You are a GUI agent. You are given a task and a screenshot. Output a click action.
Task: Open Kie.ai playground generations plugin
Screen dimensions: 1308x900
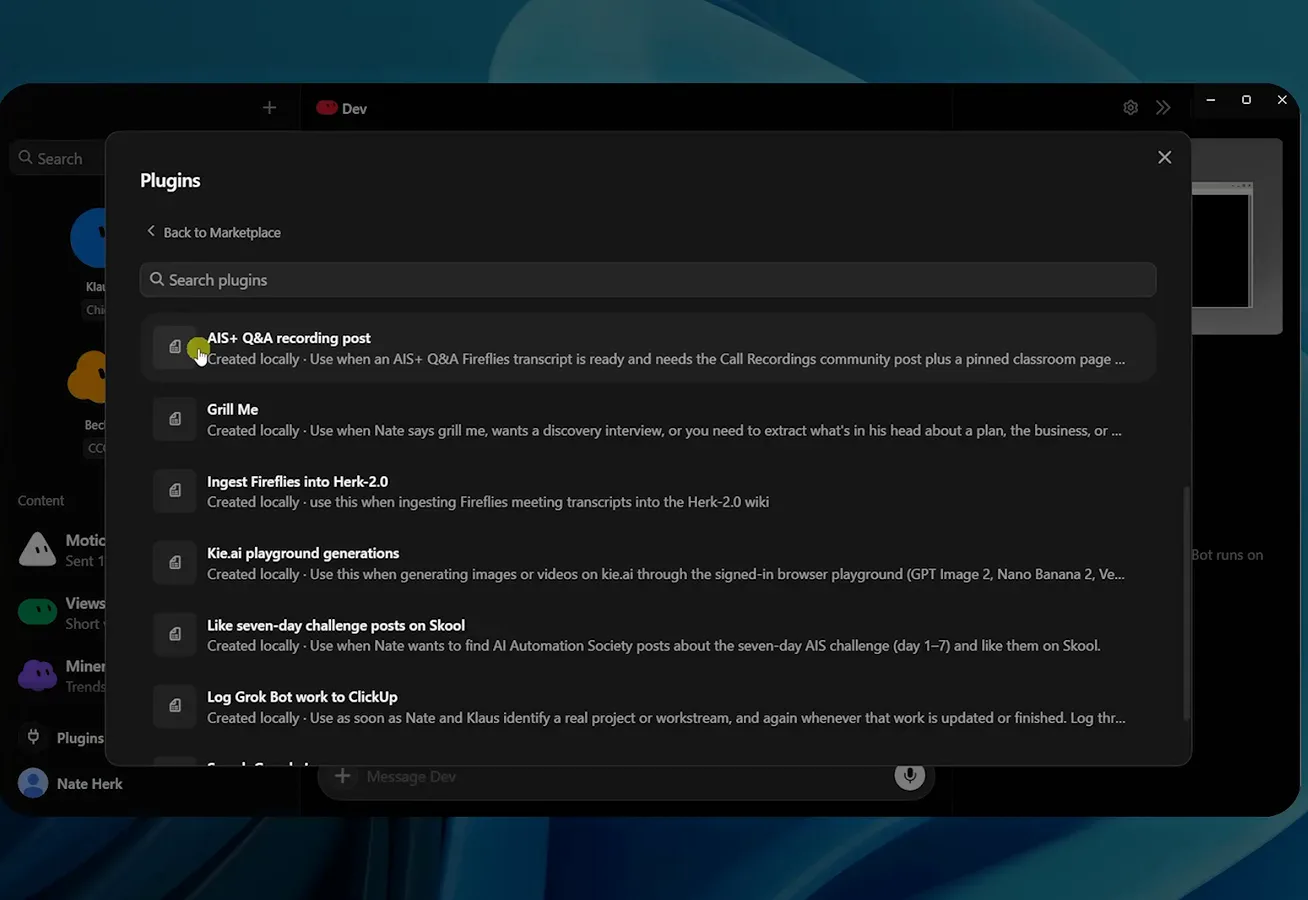648,563
